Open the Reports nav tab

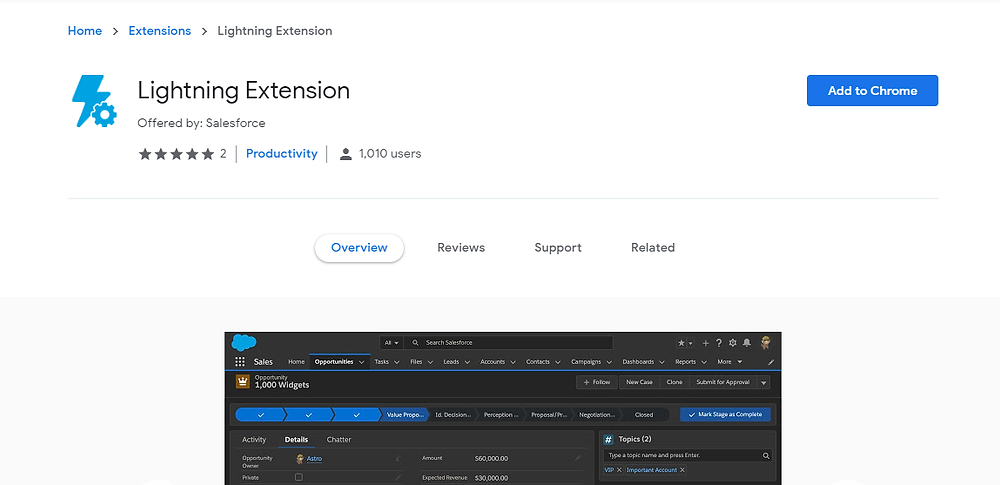pos(686,362)
